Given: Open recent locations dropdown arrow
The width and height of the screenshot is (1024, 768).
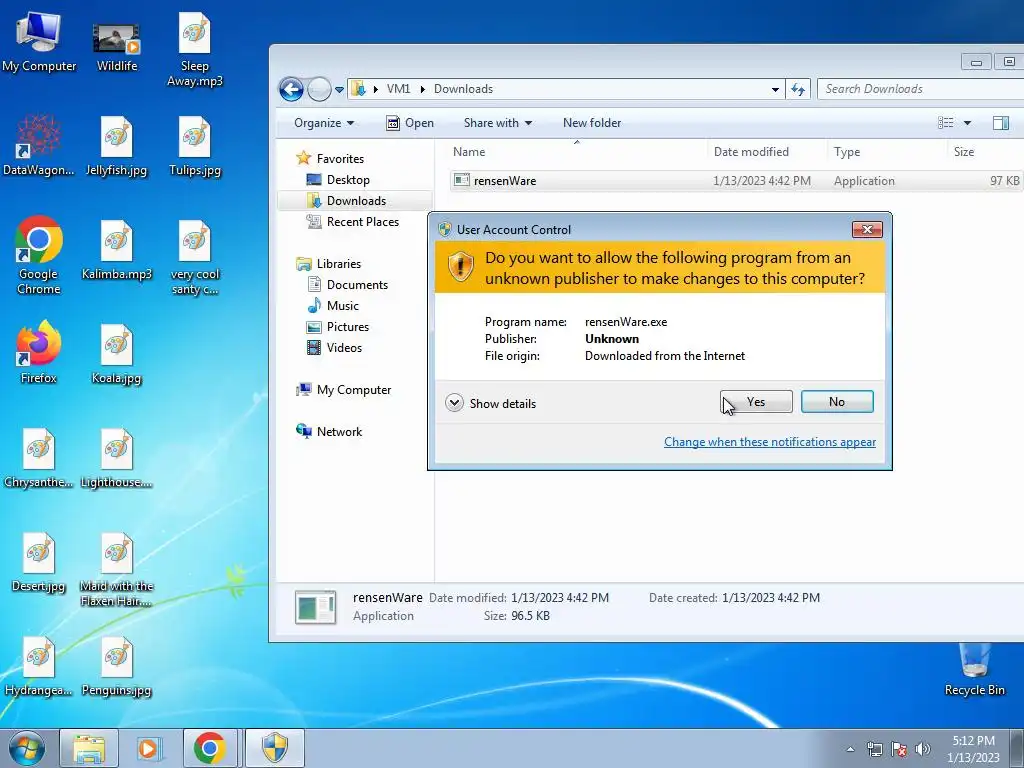Looking at the screenshot, I should (340, 89).
